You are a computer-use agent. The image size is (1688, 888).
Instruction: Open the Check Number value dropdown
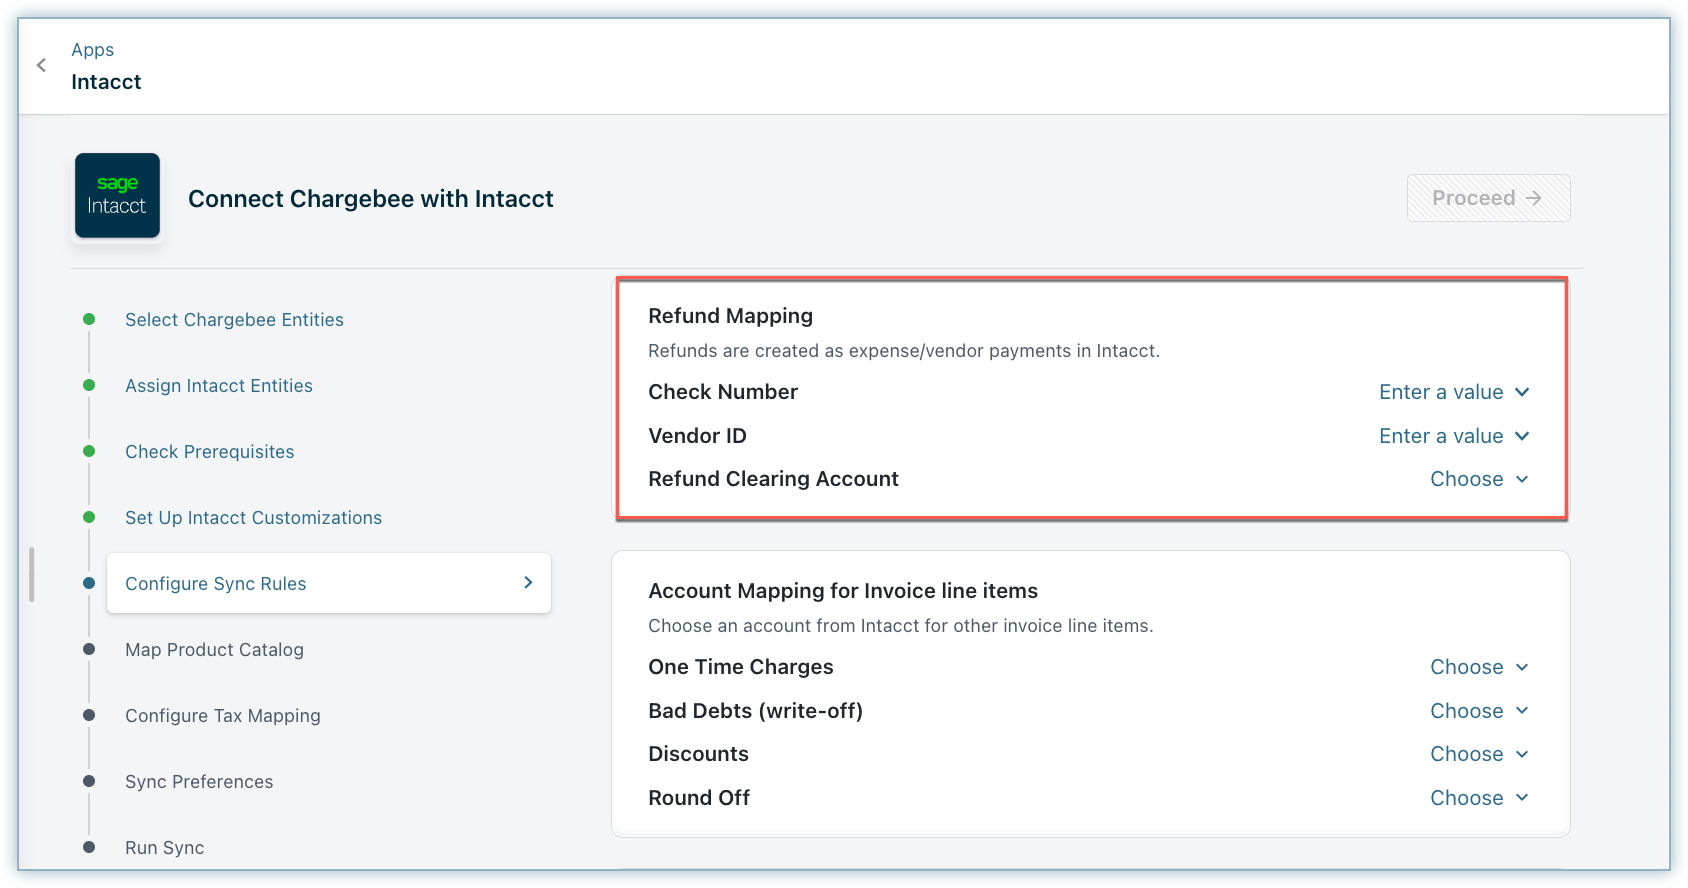pyautogui.click(x=1453, y=392)
